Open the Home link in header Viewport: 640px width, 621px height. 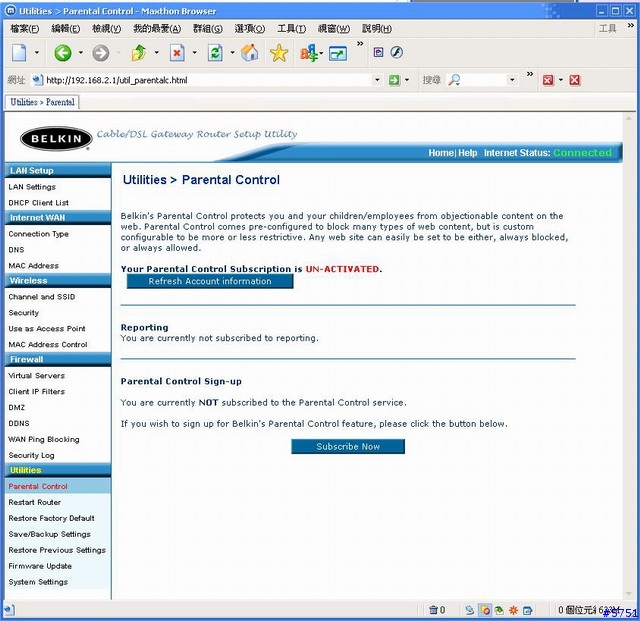pos(441,153)
